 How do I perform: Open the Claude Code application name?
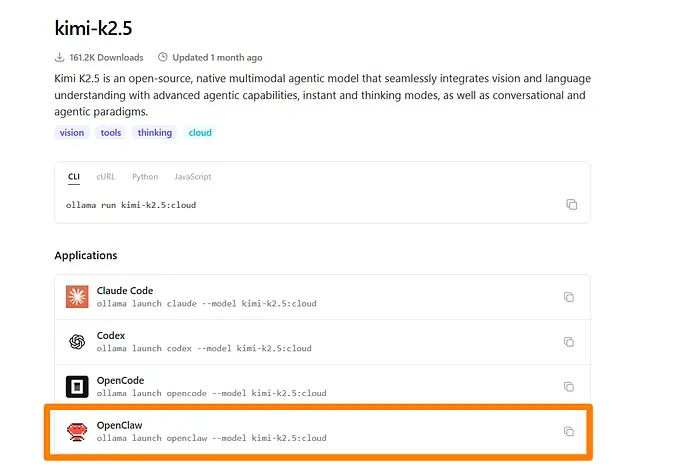(x=125, y=290)
